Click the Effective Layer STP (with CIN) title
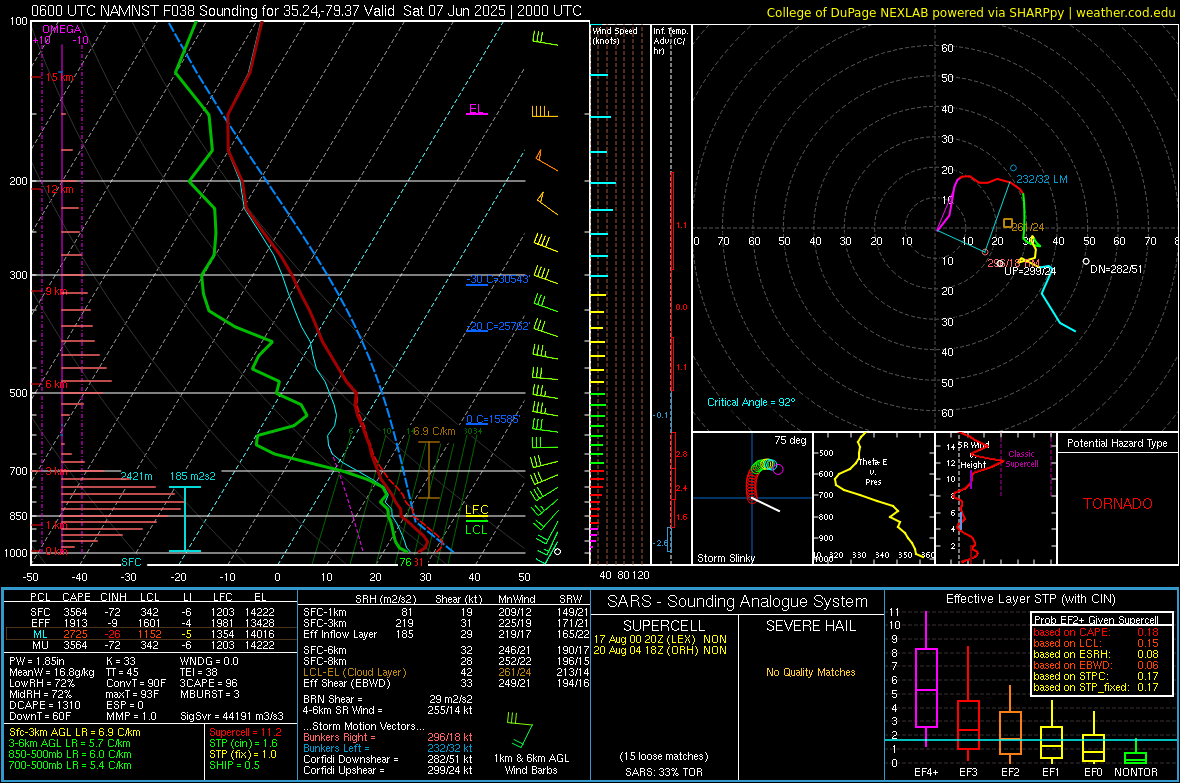 click(x=1030, y=599)
